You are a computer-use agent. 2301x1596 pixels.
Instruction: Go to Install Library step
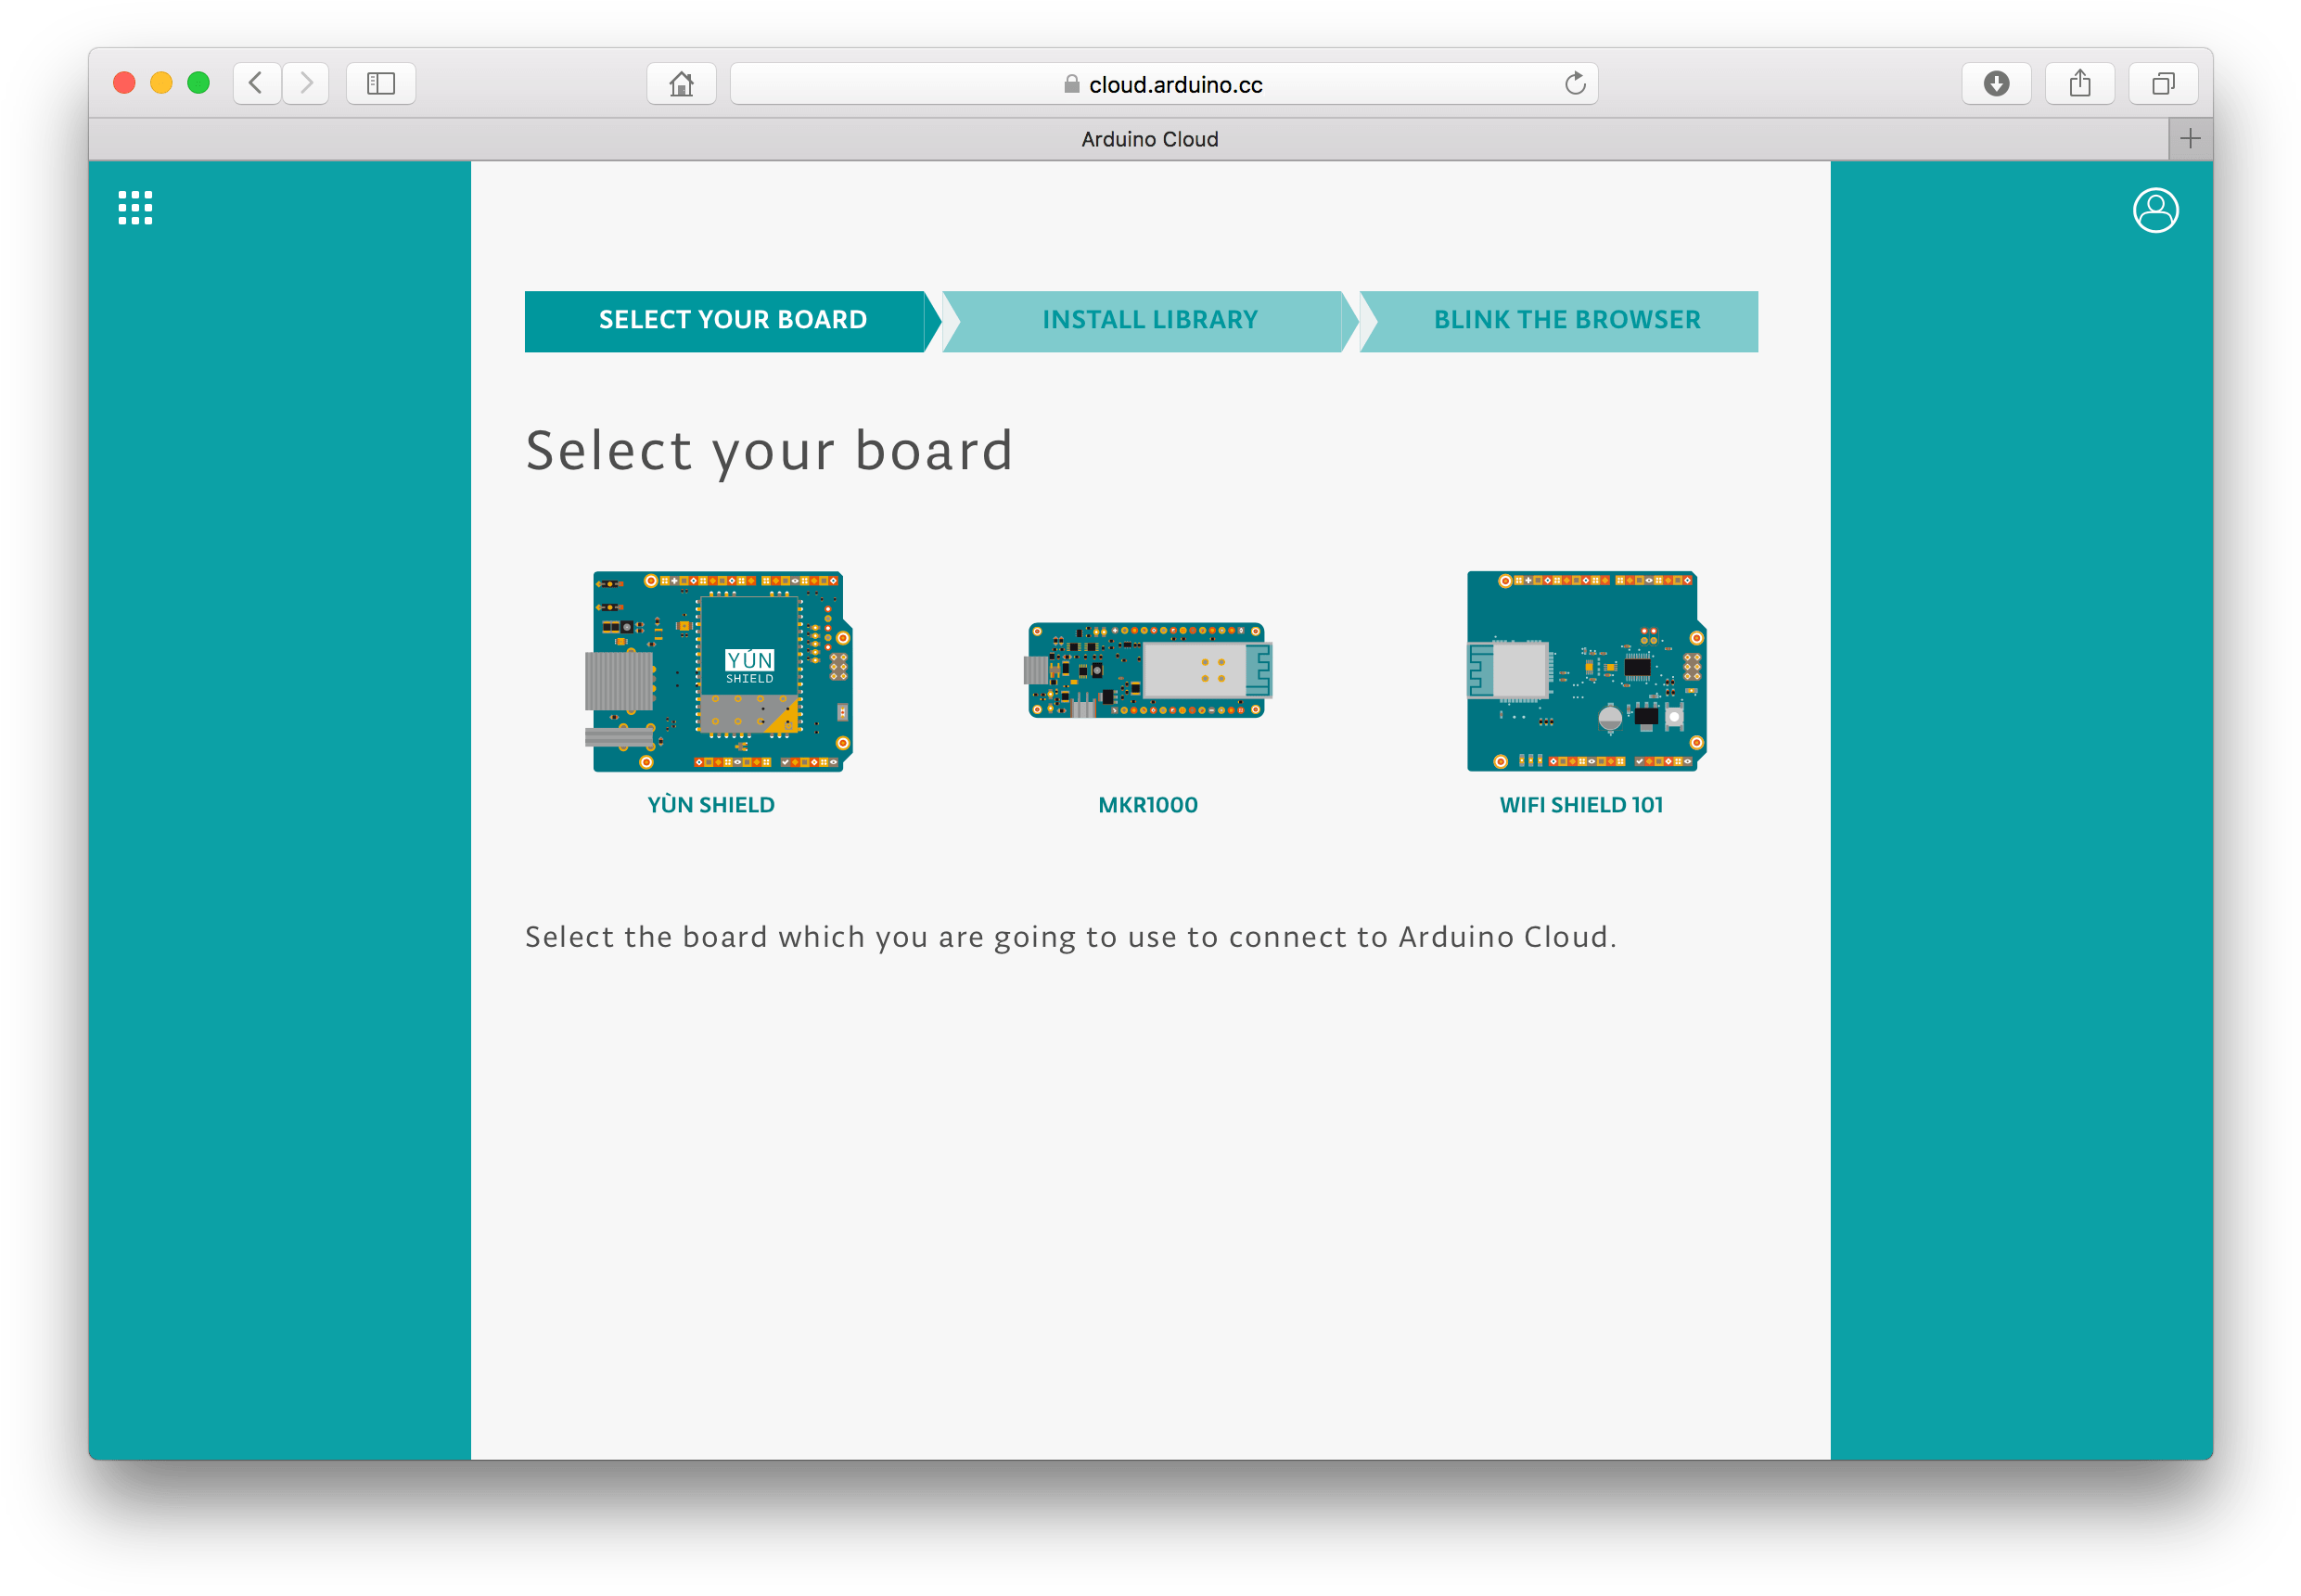coord(1149,321)
